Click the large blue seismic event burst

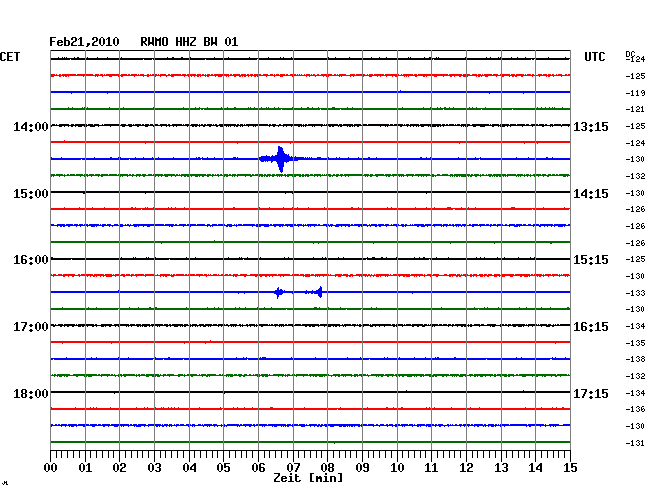point(281,159)
